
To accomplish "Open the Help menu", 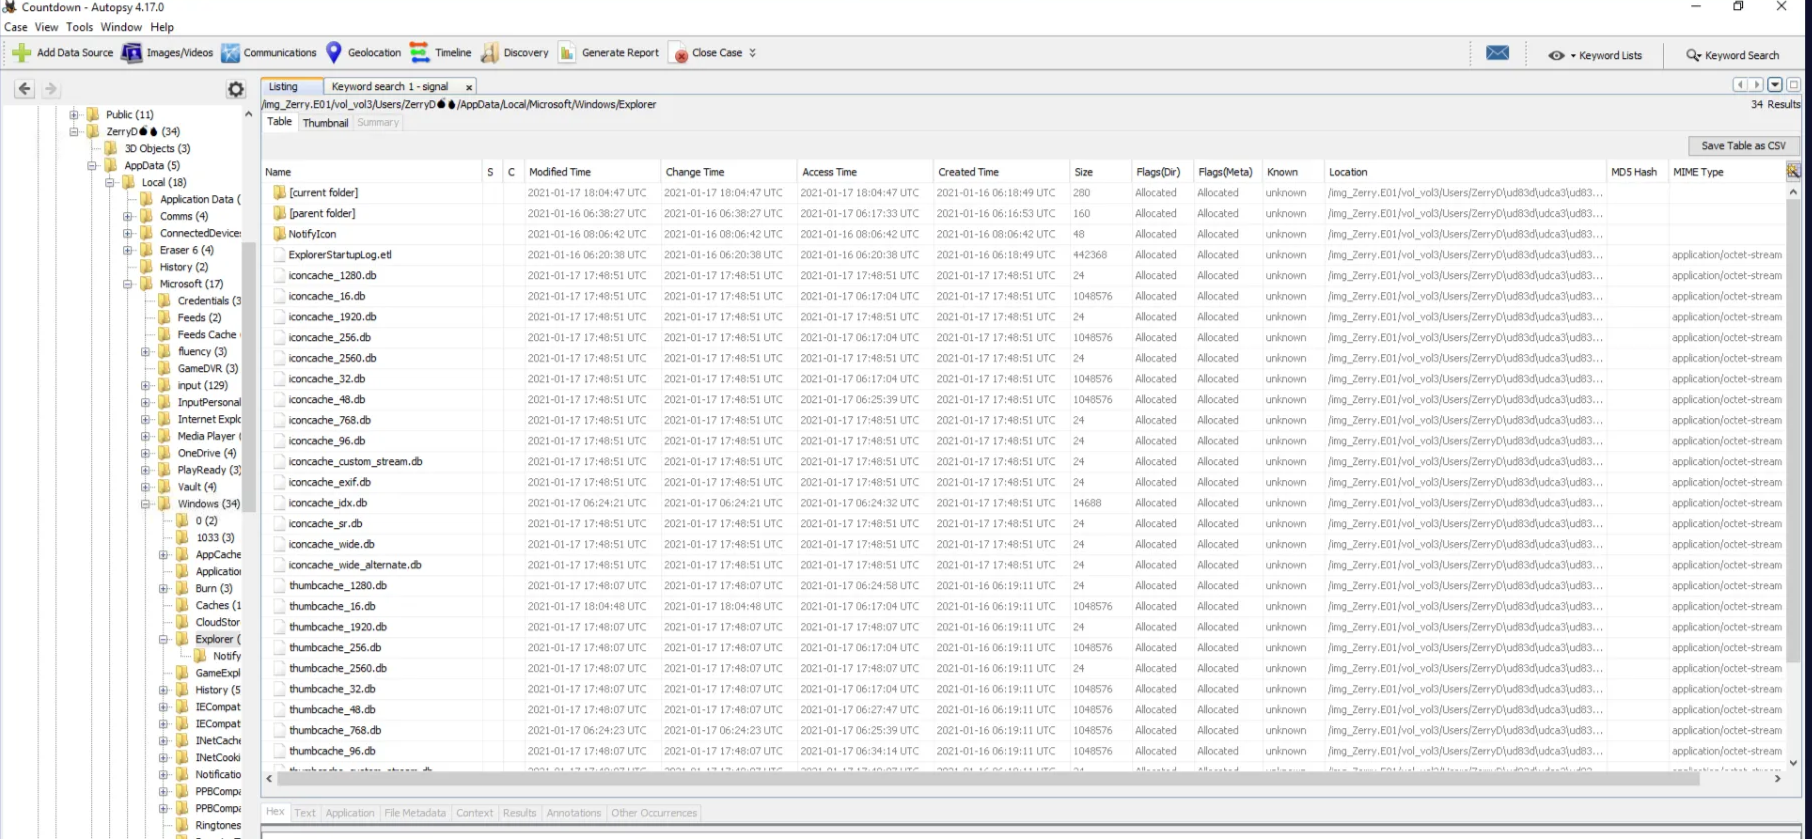I will click(x=162, y=27).
